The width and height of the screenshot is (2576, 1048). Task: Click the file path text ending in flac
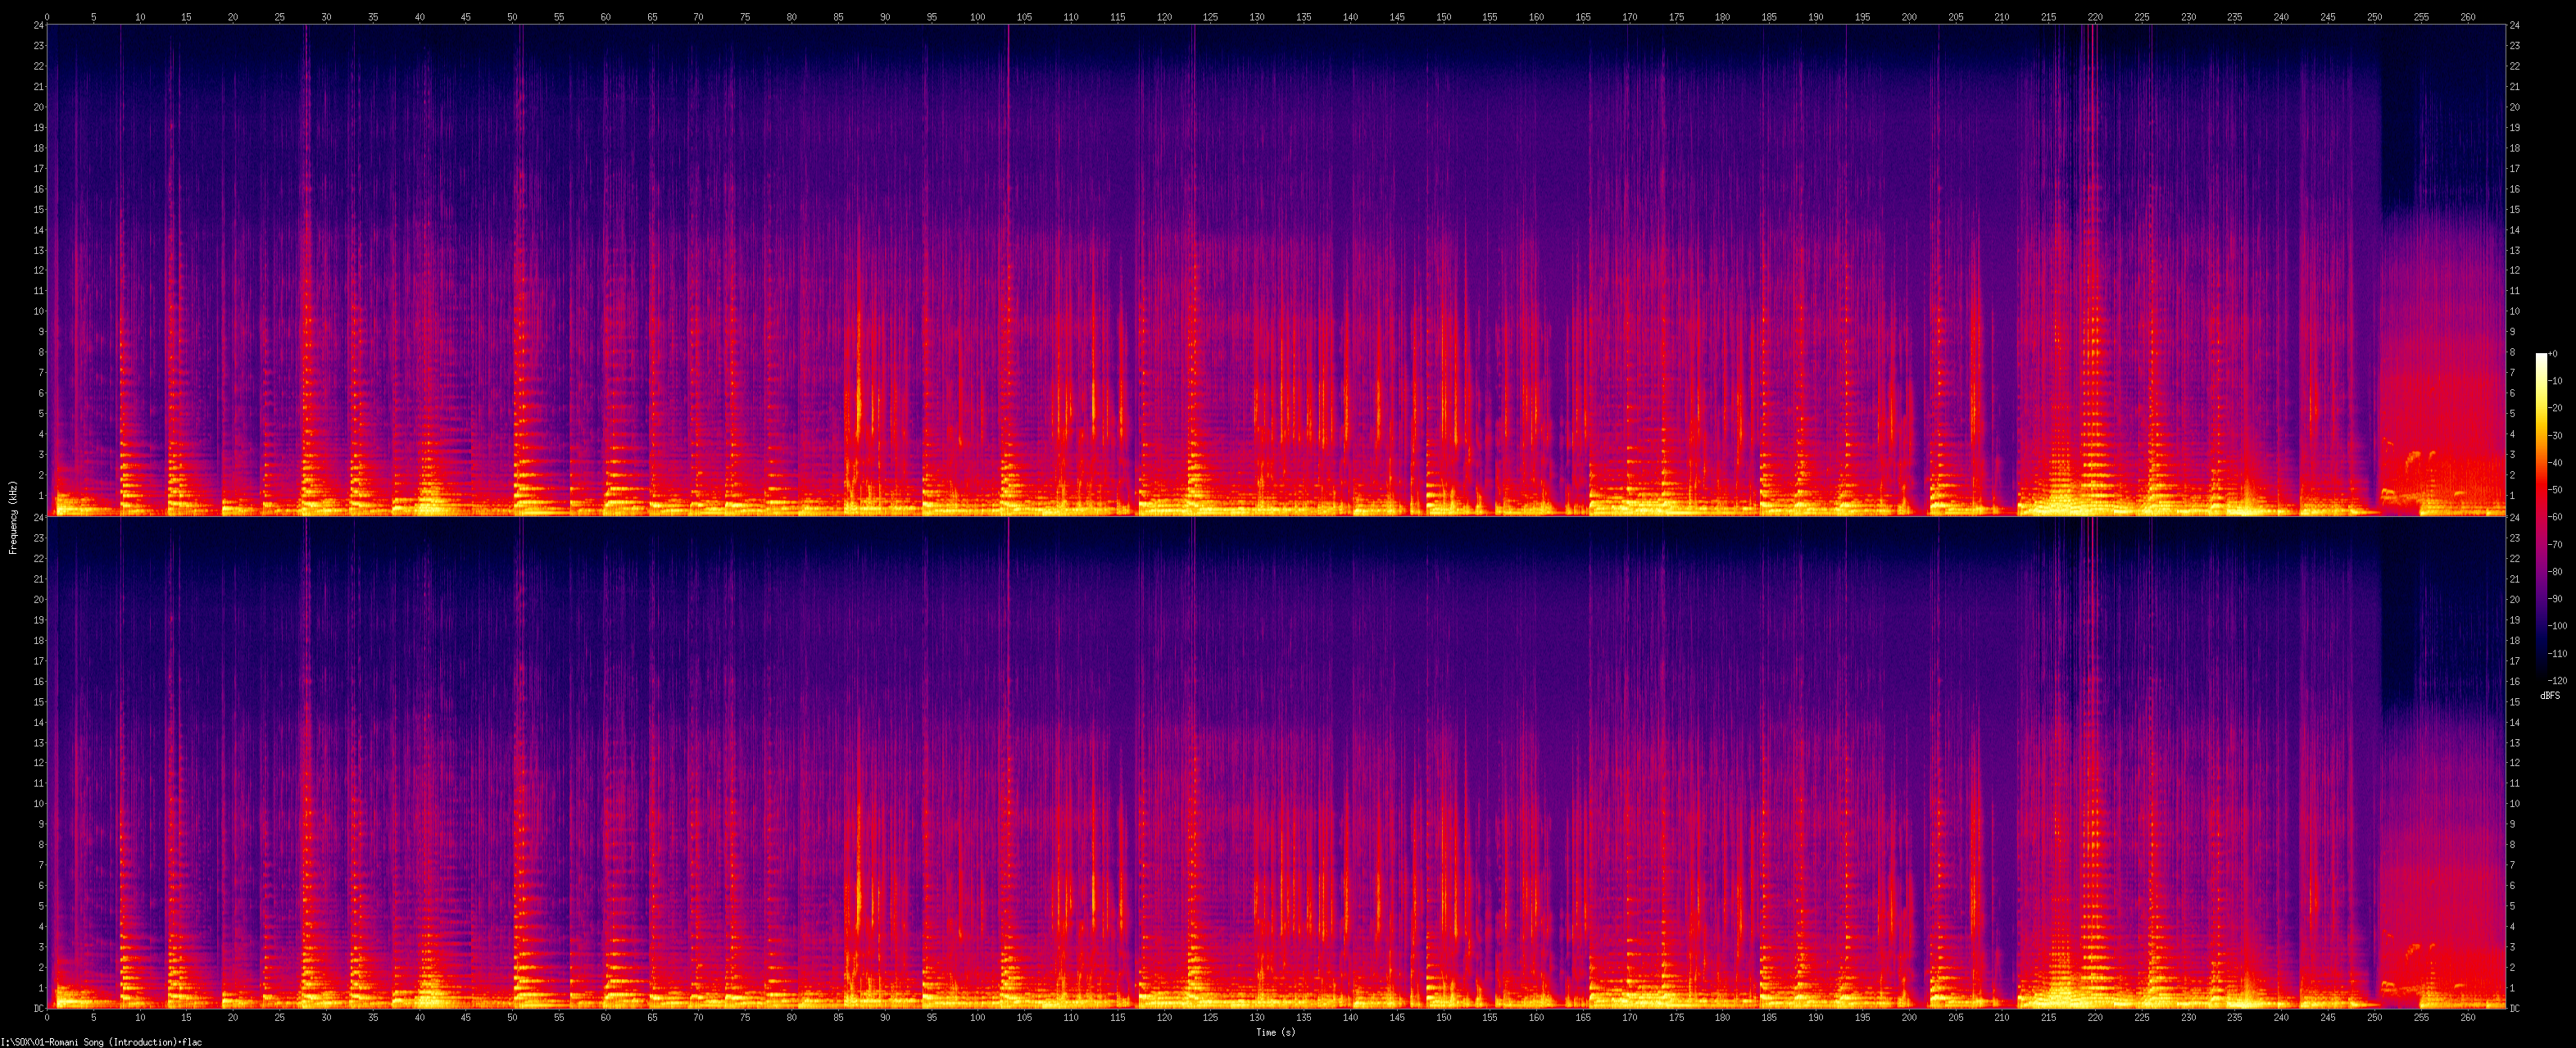tap(101, 1042)
